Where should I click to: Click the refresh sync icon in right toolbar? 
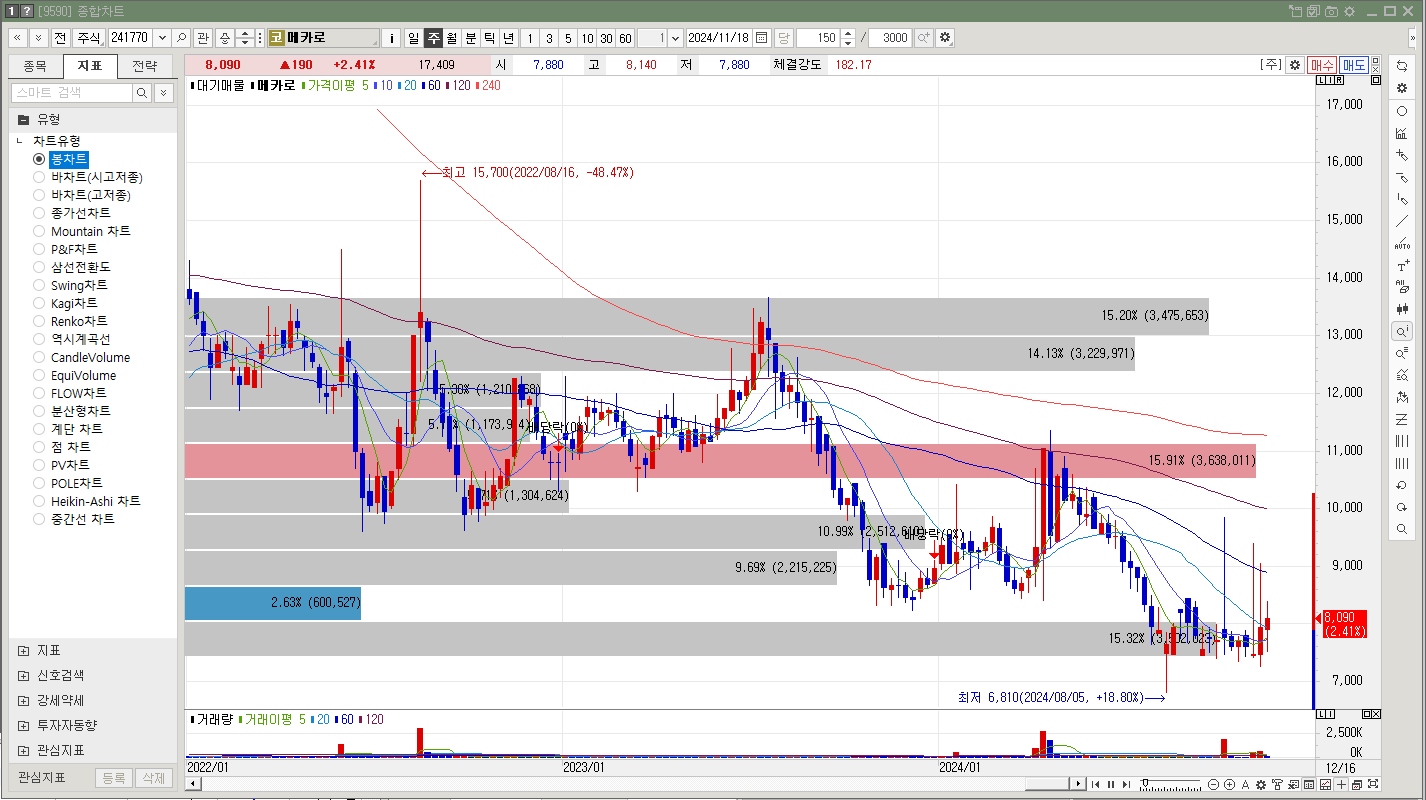[1402, 66]
